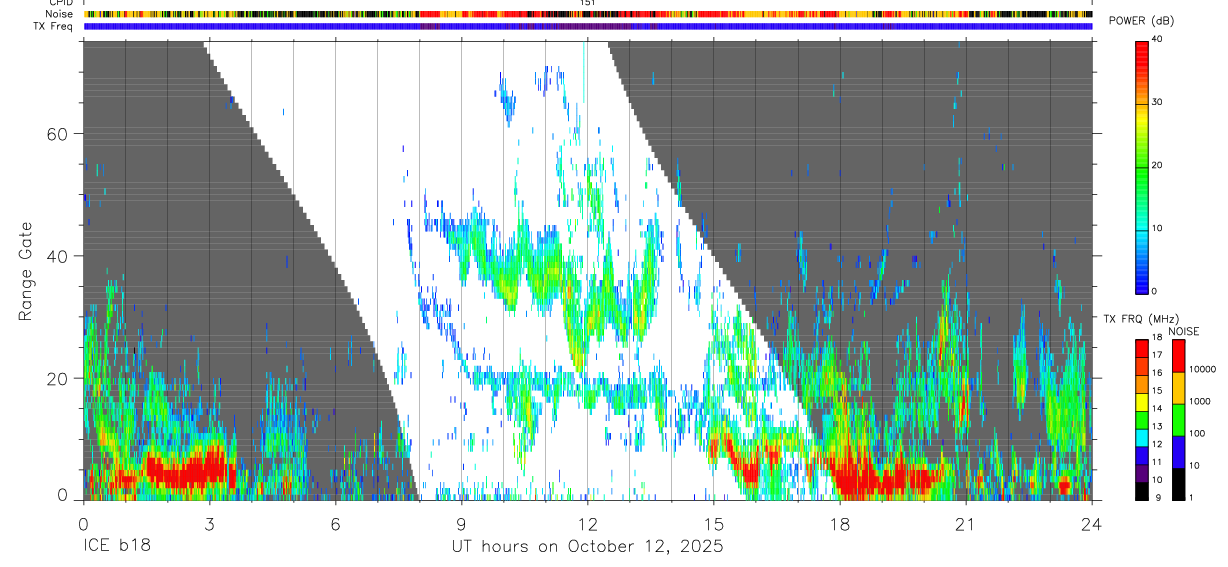1228x567 pixels.
Task: Click the 30 tick on the POWER scale
Action: [x=1159, y=102]
